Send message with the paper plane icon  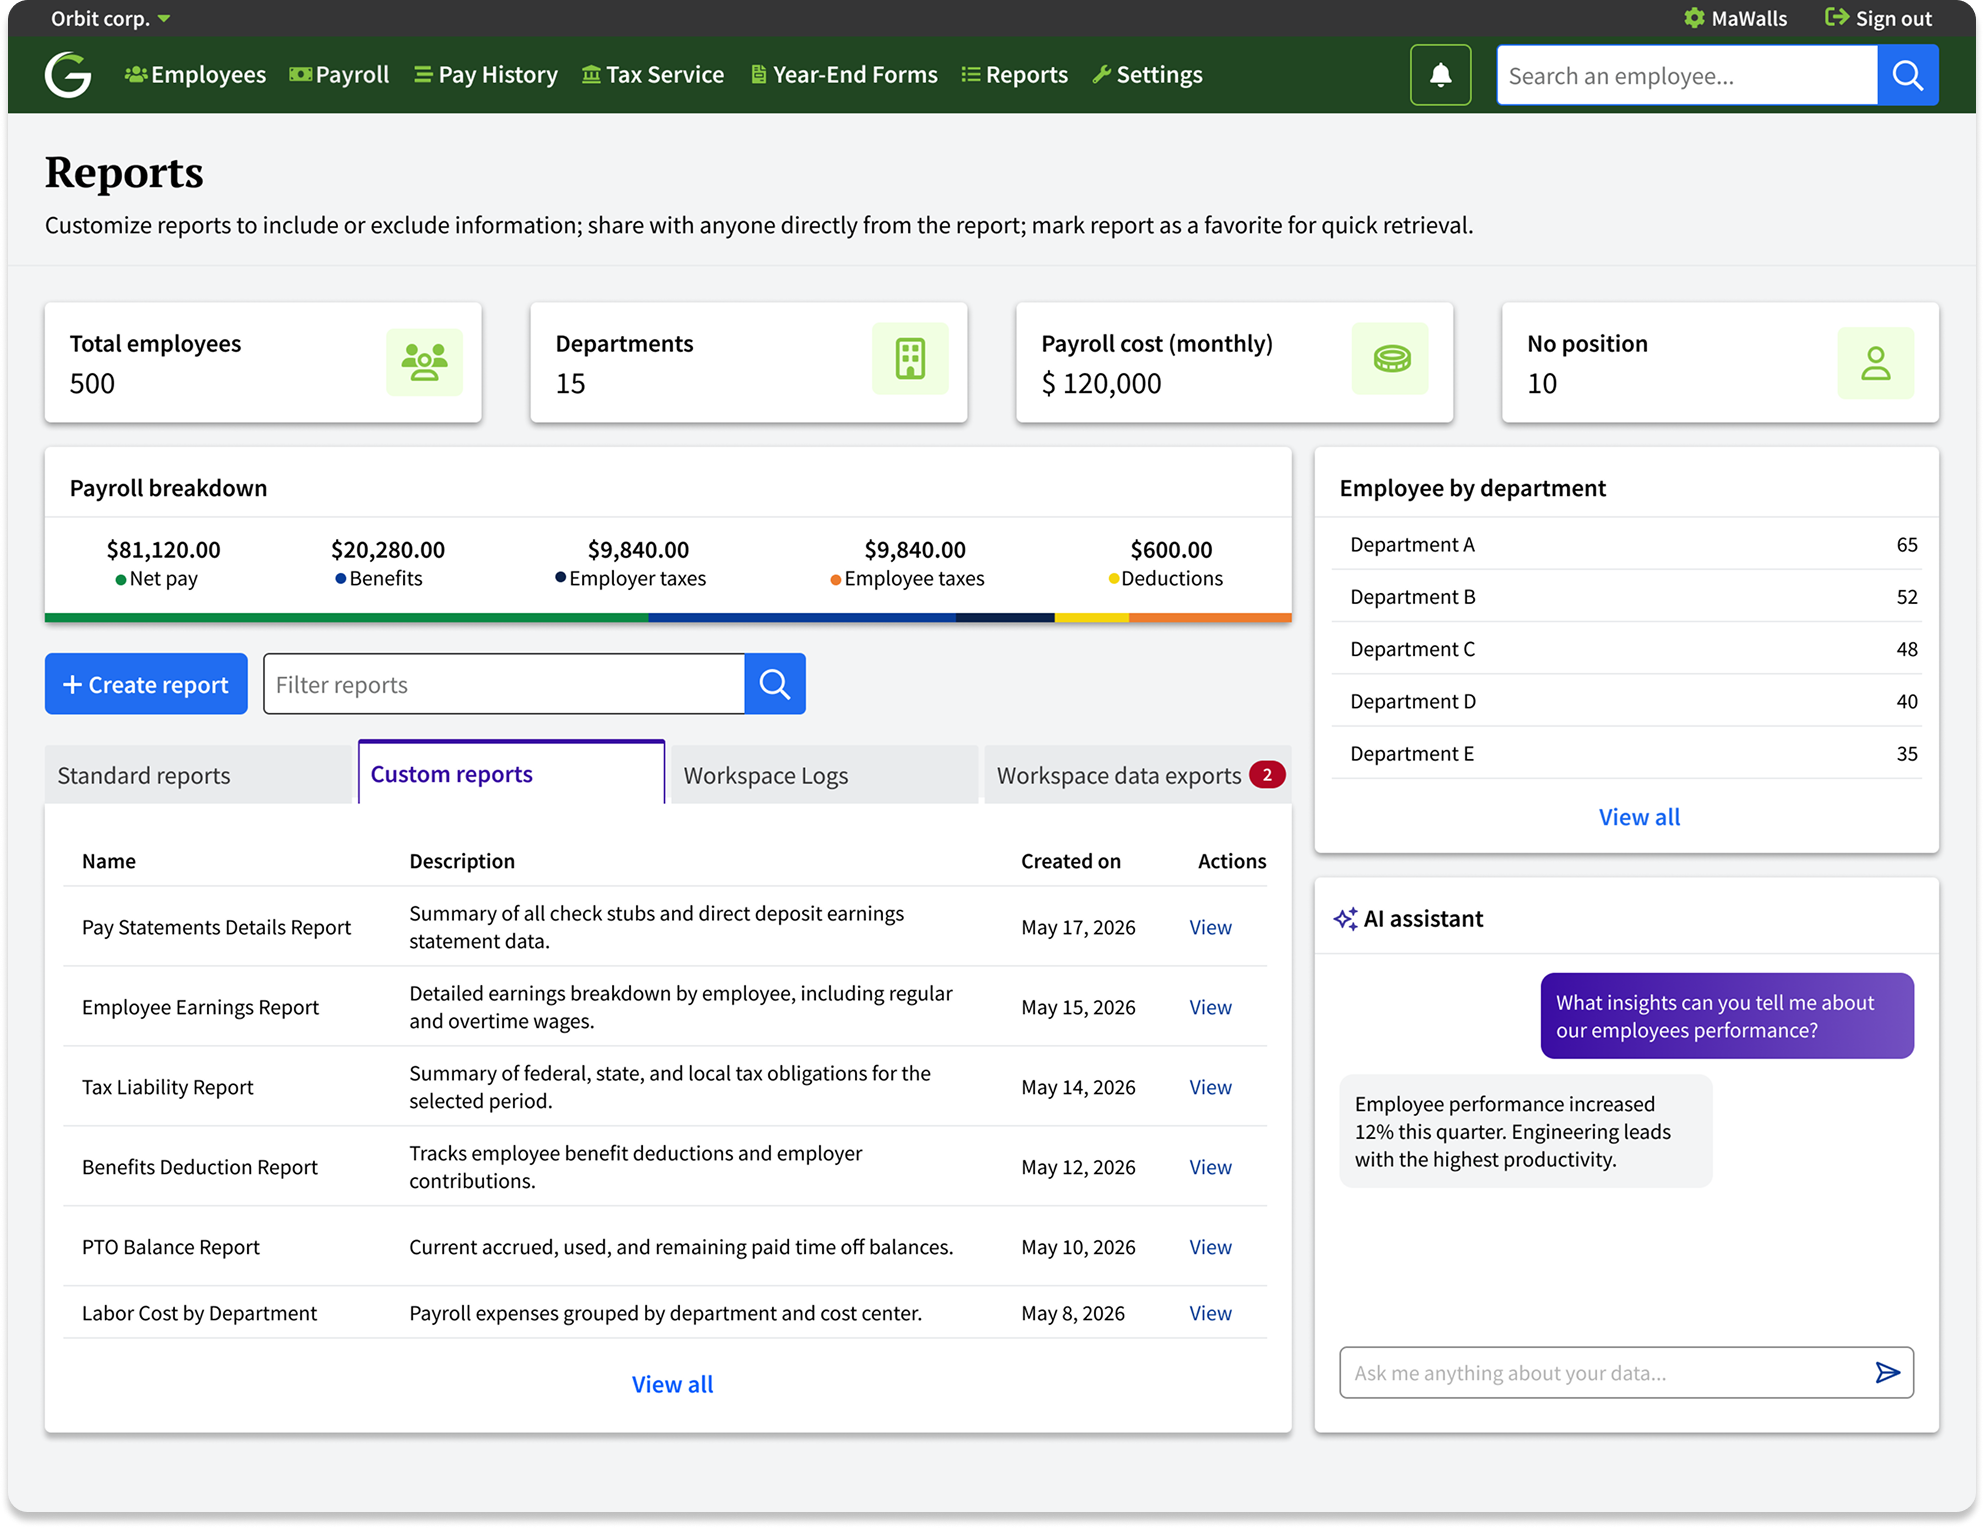click(1887, 1372)
